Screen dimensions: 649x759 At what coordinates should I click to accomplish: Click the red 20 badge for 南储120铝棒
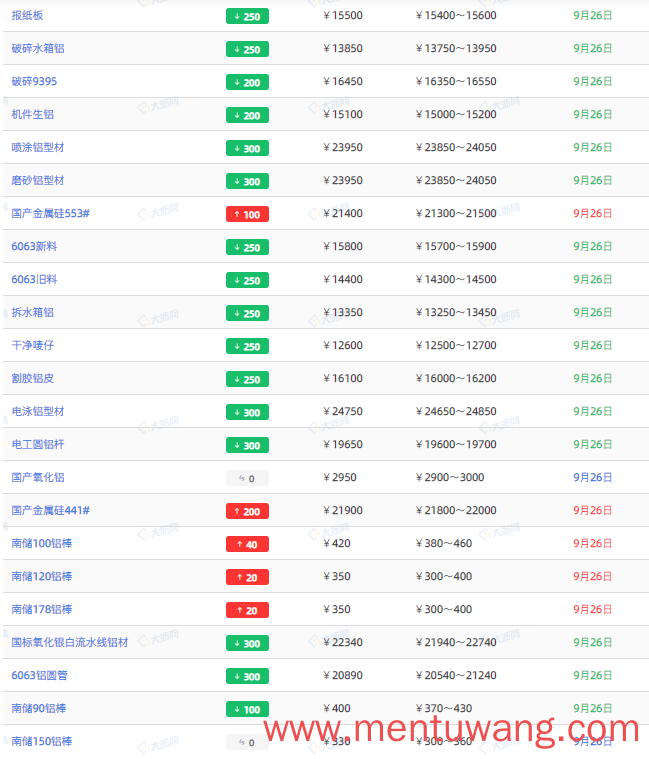tap(247, 577)
